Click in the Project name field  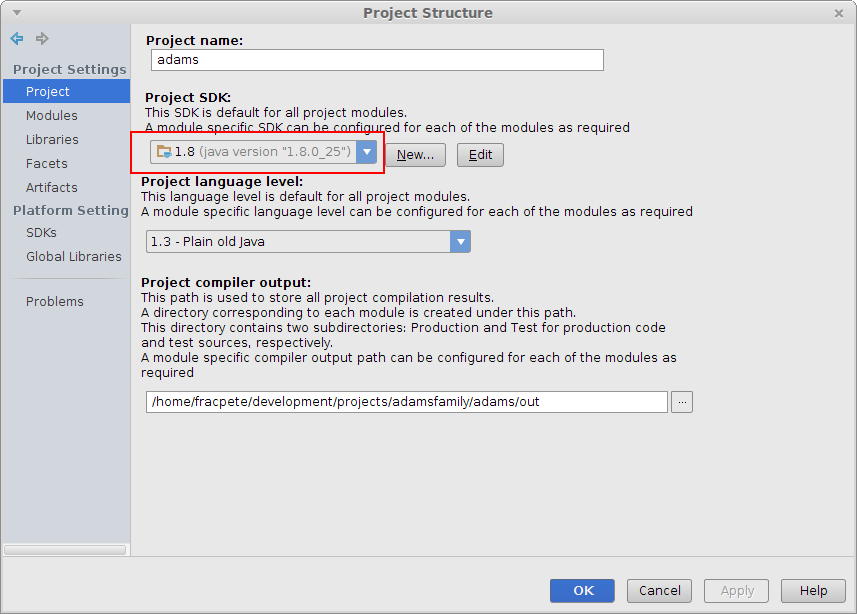pyautogui.click(x=377, y=60)
